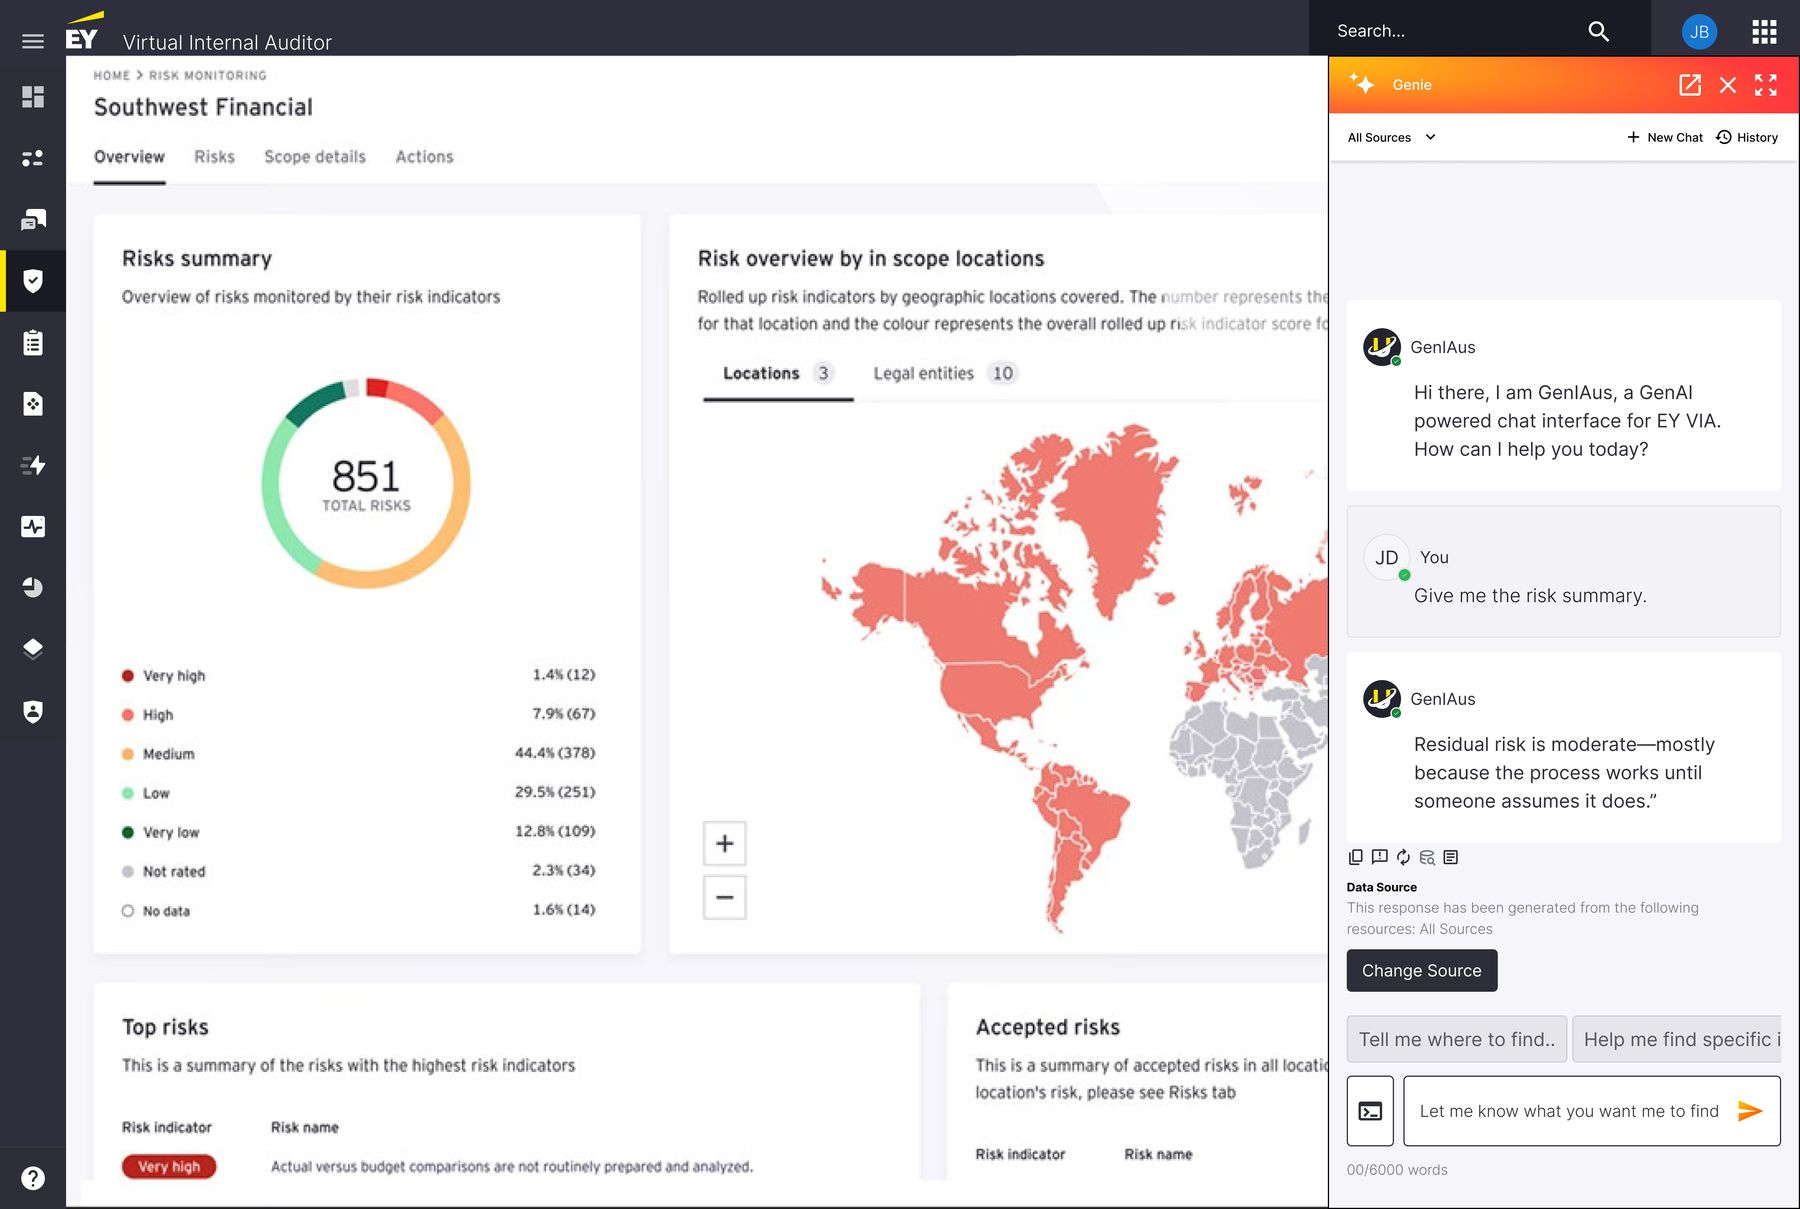Click the 'Southwest Financial' page title
Viewport: 1800px width, 1209px height.
pos(203,108)
